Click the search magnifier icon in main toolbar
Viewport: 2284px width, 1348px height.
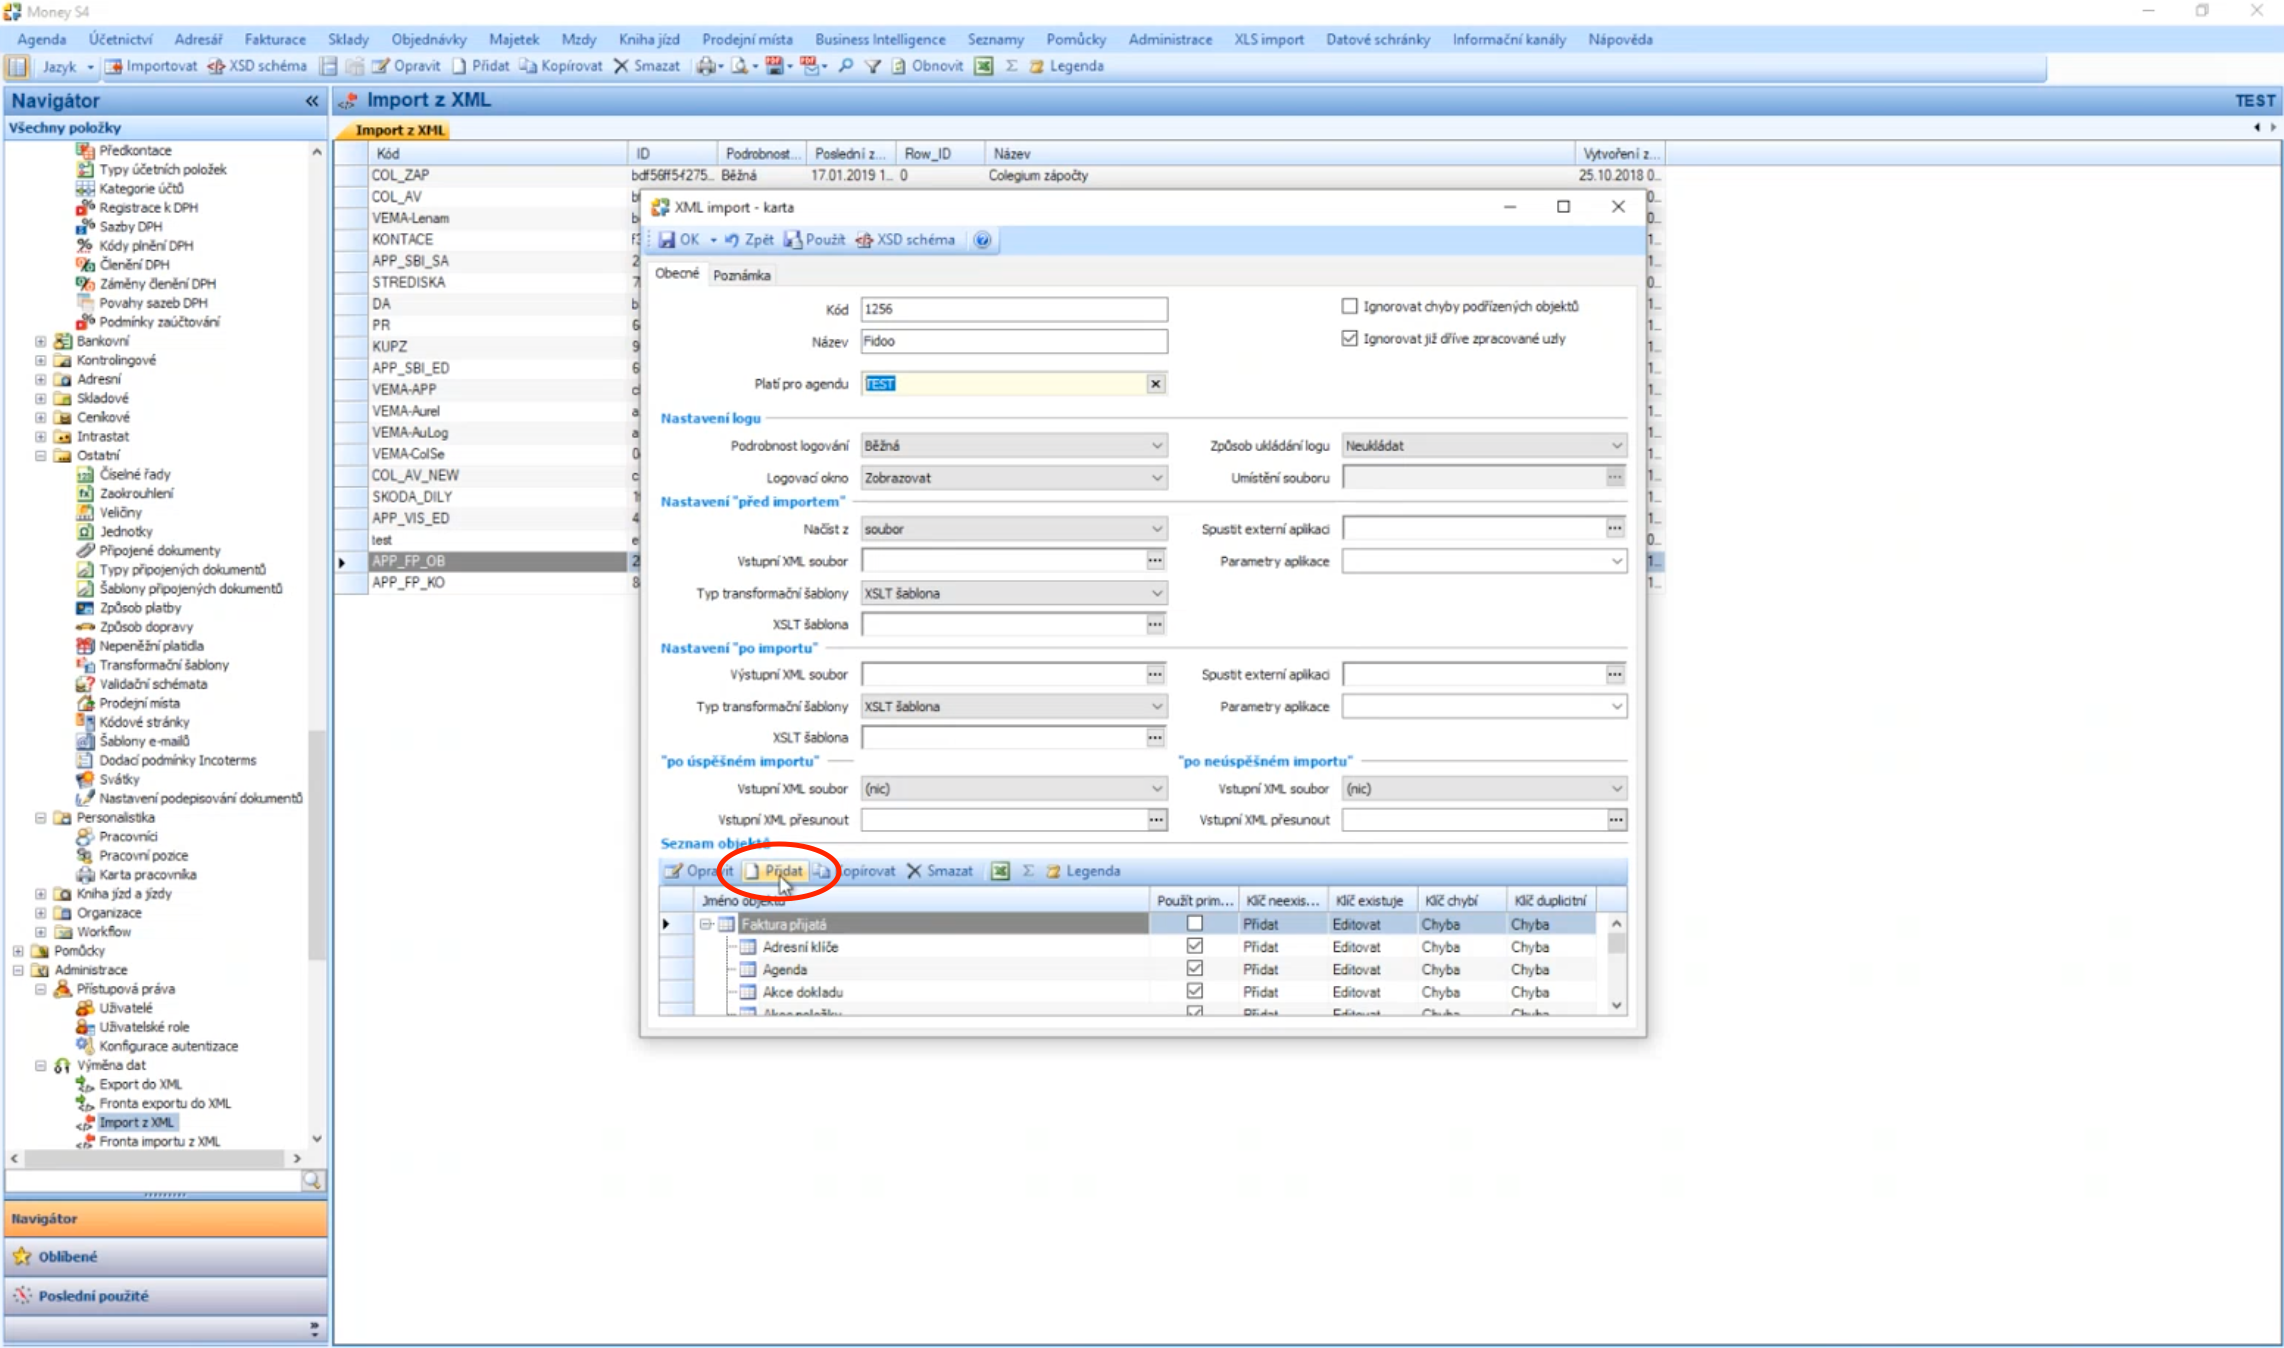[846, 66]
